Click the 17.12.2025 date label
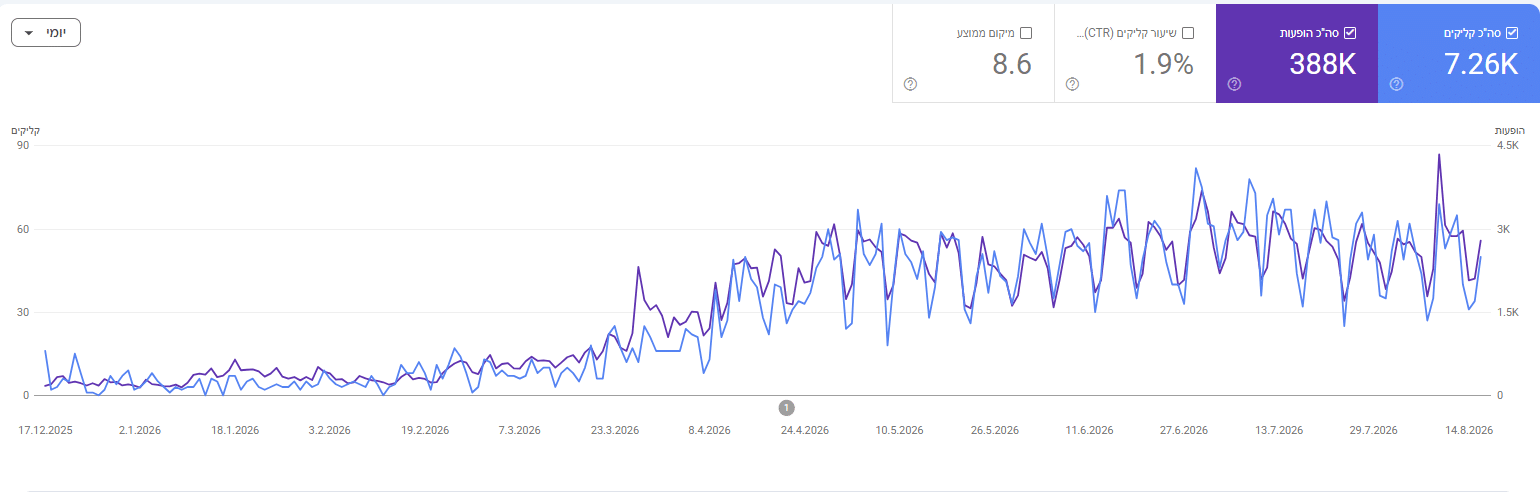The width and height of the screenshot is (1540, 492). point(46,430)
